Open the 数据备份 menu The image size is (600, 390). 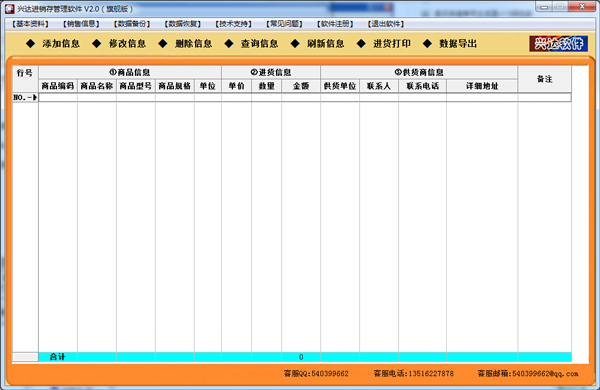point(132,24)
